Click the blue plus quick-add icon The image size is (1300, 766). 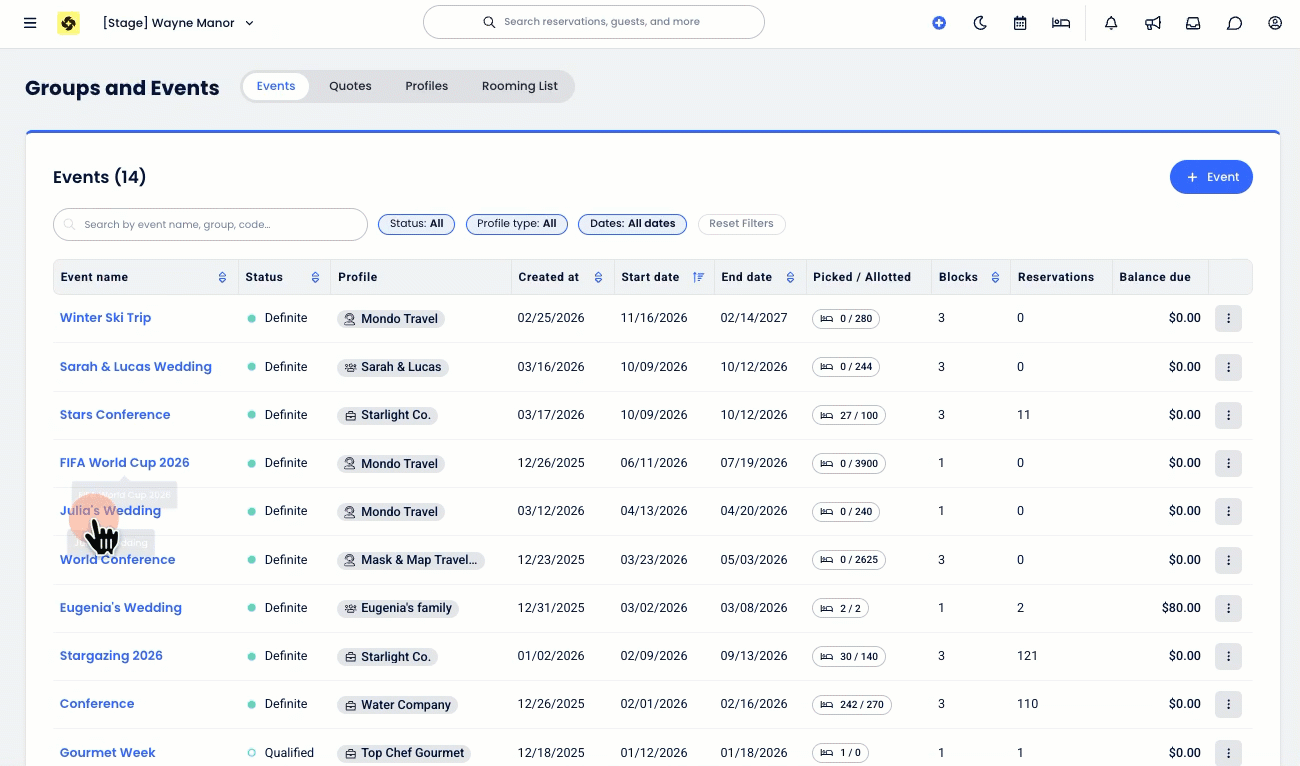point(939,23)
